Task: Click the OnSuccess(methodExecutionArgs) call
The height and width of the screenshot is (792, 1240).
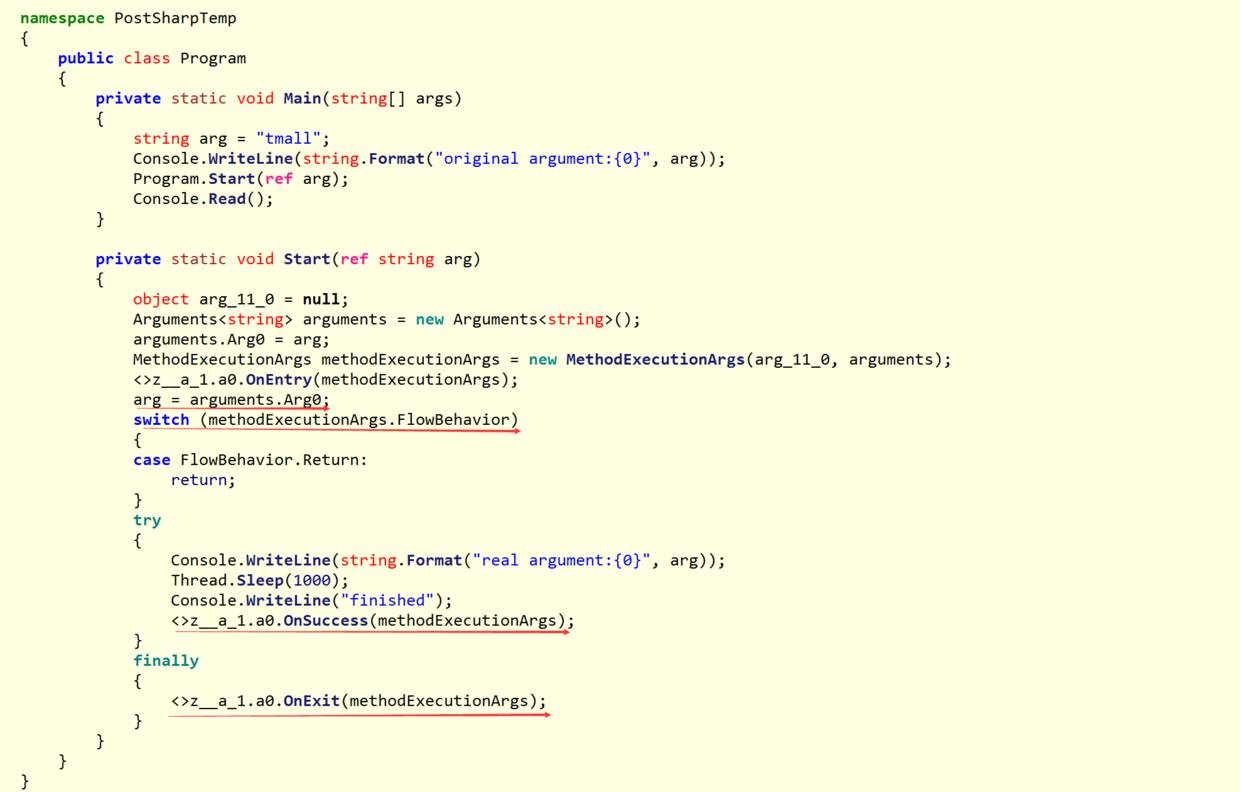Action: 373,620
